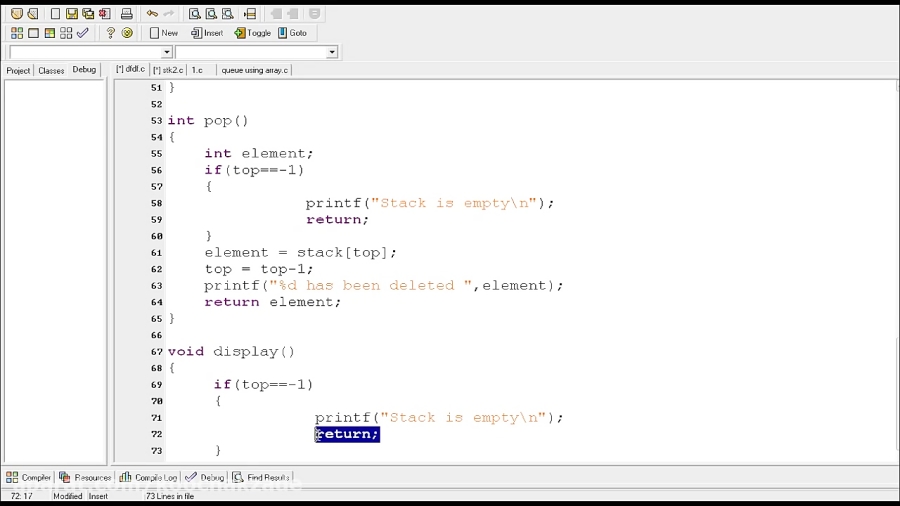Click the '72: 17' cursor position status
Viewport: 900px width, 506px height.
click(22, 496)
